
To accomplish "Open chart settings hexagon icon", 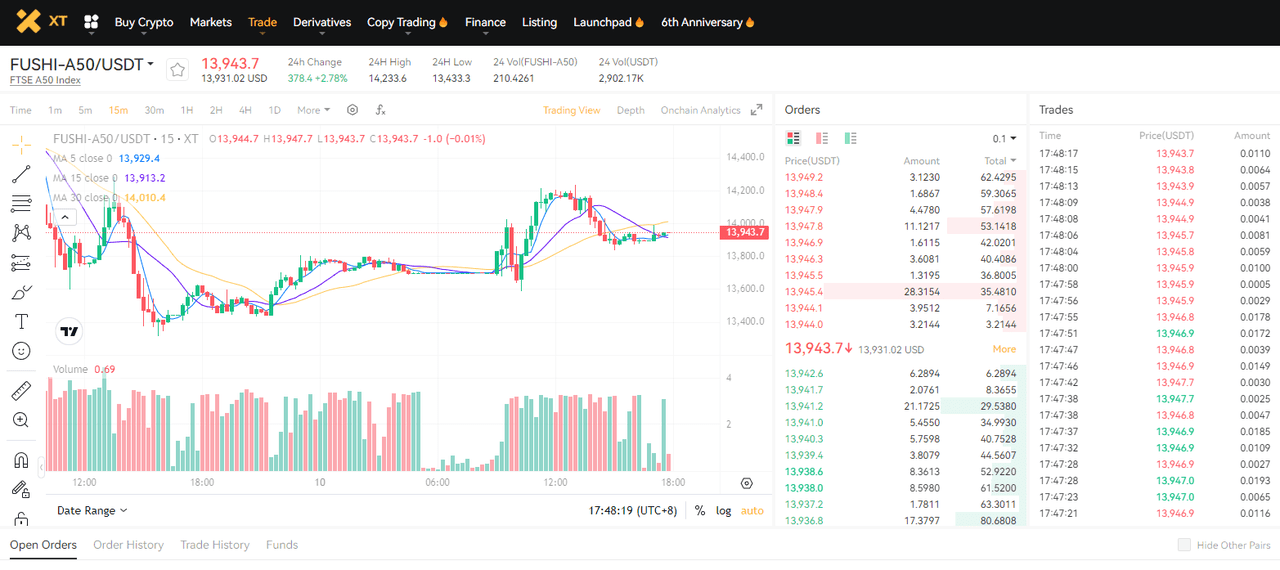I will [x=352, y=110].
